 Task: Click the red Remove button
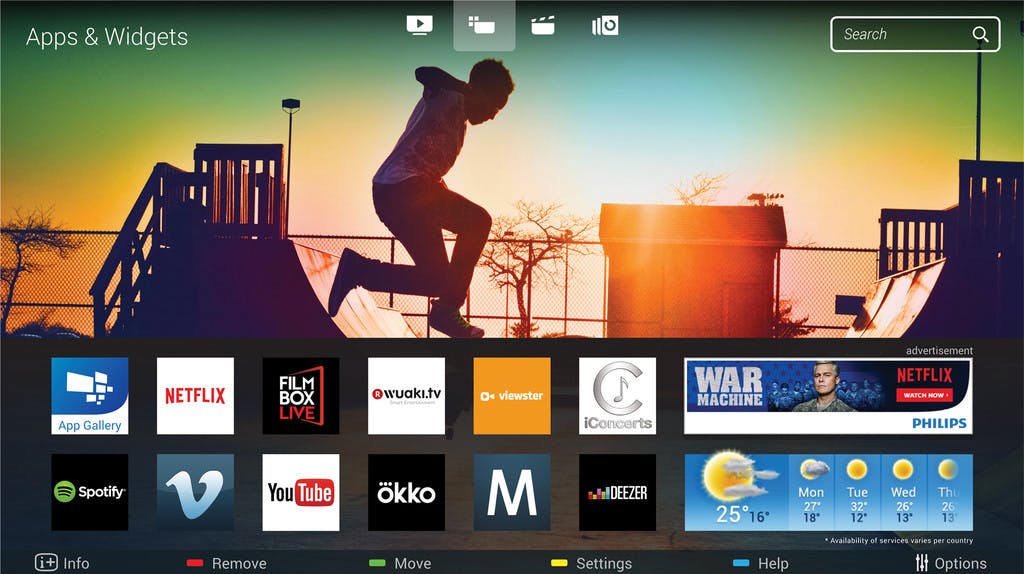pyautogui.click(x=227, y=563)
